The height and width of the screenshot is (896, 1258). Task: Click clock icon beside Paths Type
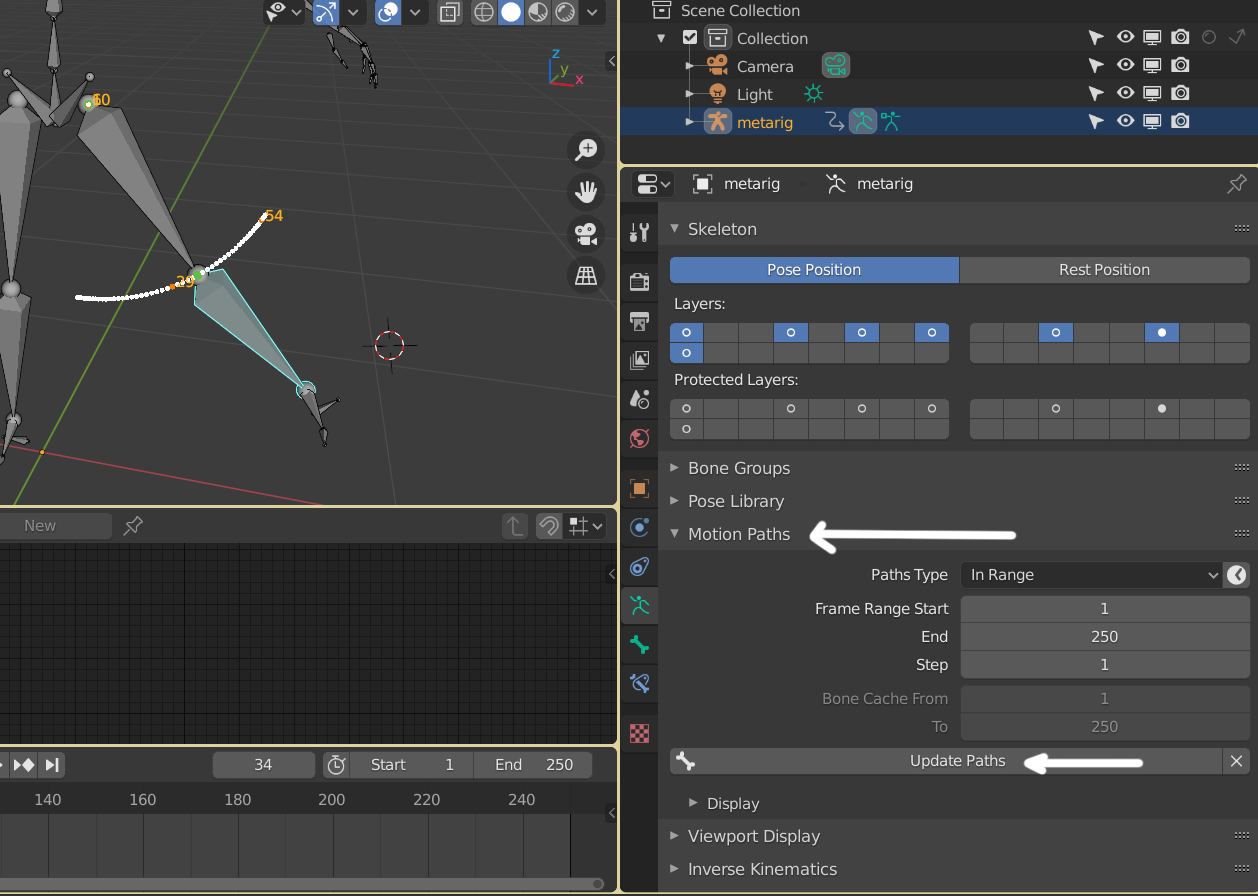pos(1237,575)
